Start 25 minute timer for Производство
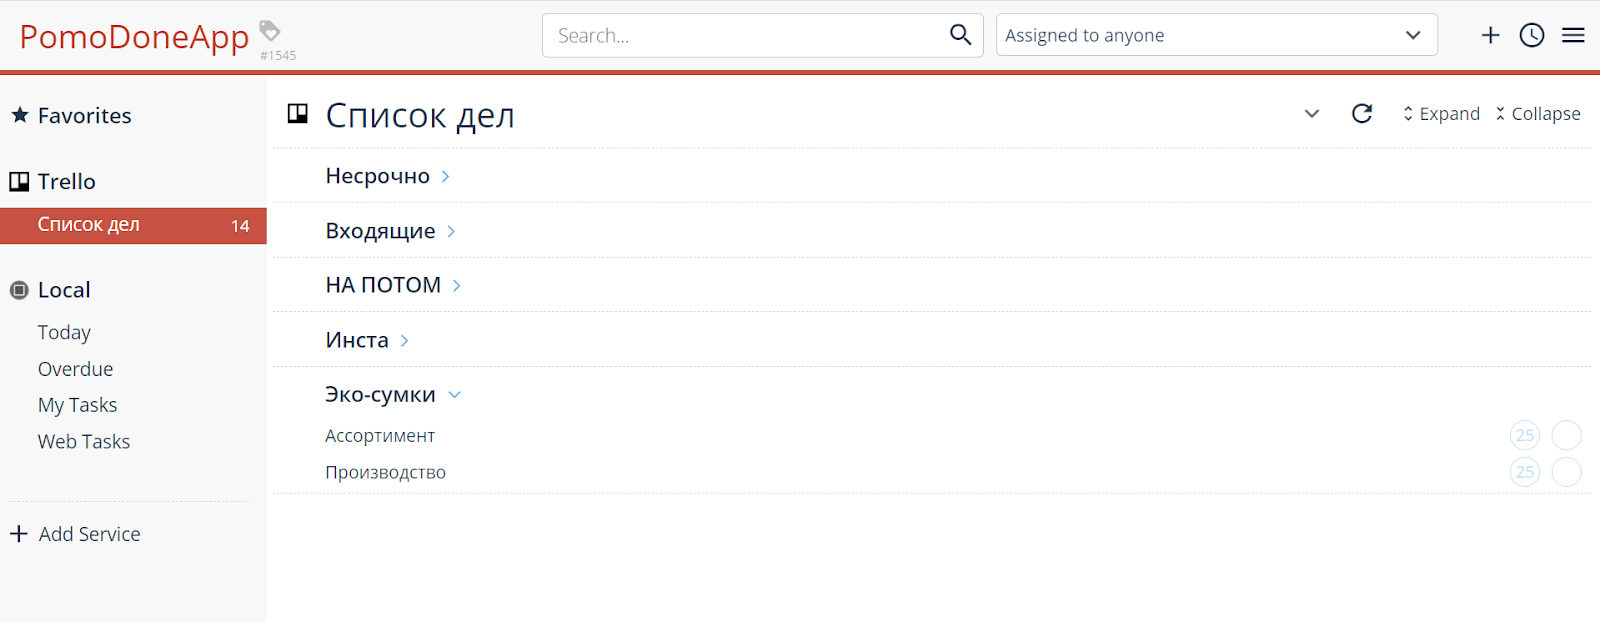This screenshot has width=1600, height=622. (x=1524, y=472)
